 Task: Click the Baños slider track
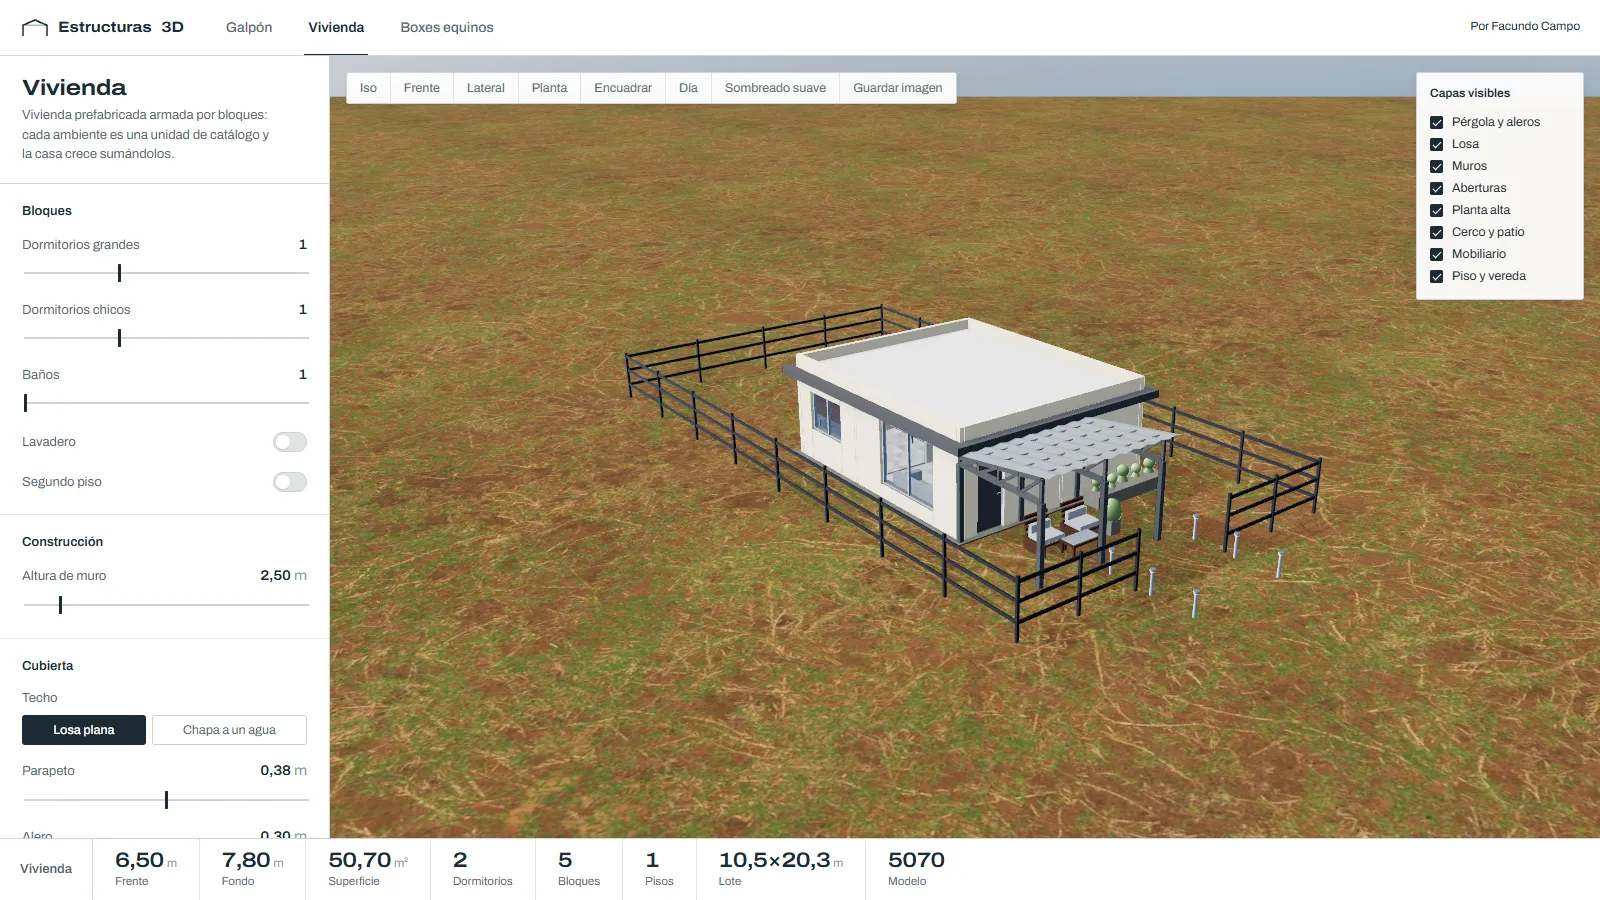tap(166, 403)
